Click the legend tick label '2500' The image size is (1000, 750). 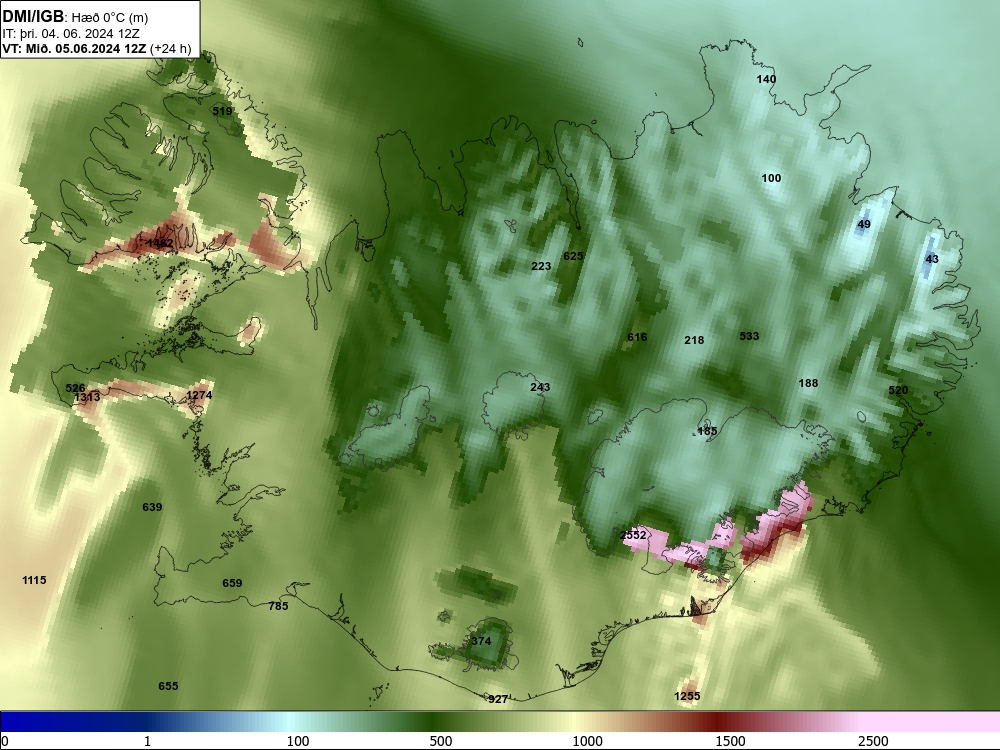[x=873, y=740]
